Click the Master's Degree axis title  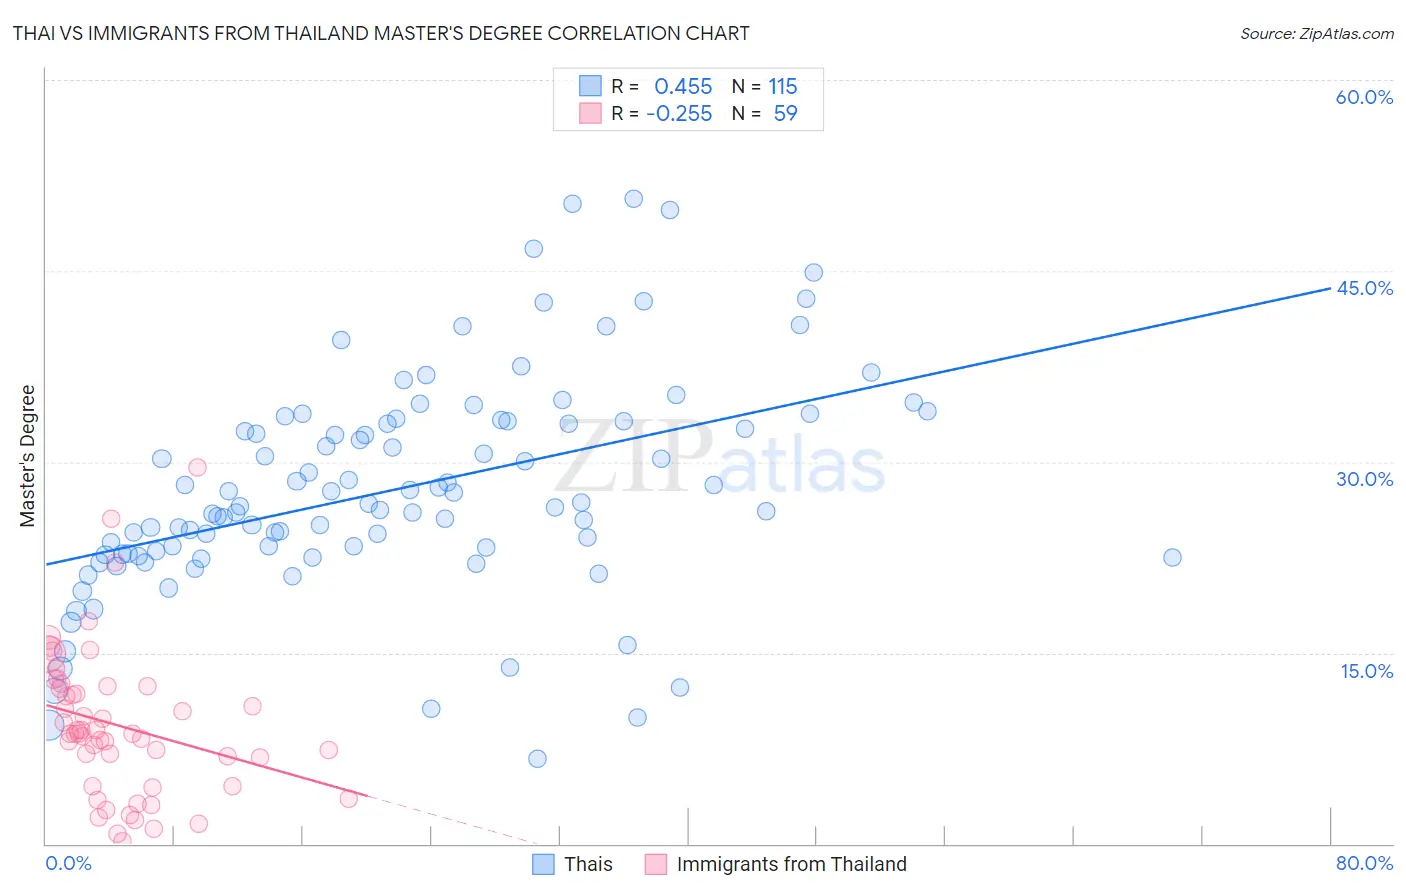pos(27,456)
